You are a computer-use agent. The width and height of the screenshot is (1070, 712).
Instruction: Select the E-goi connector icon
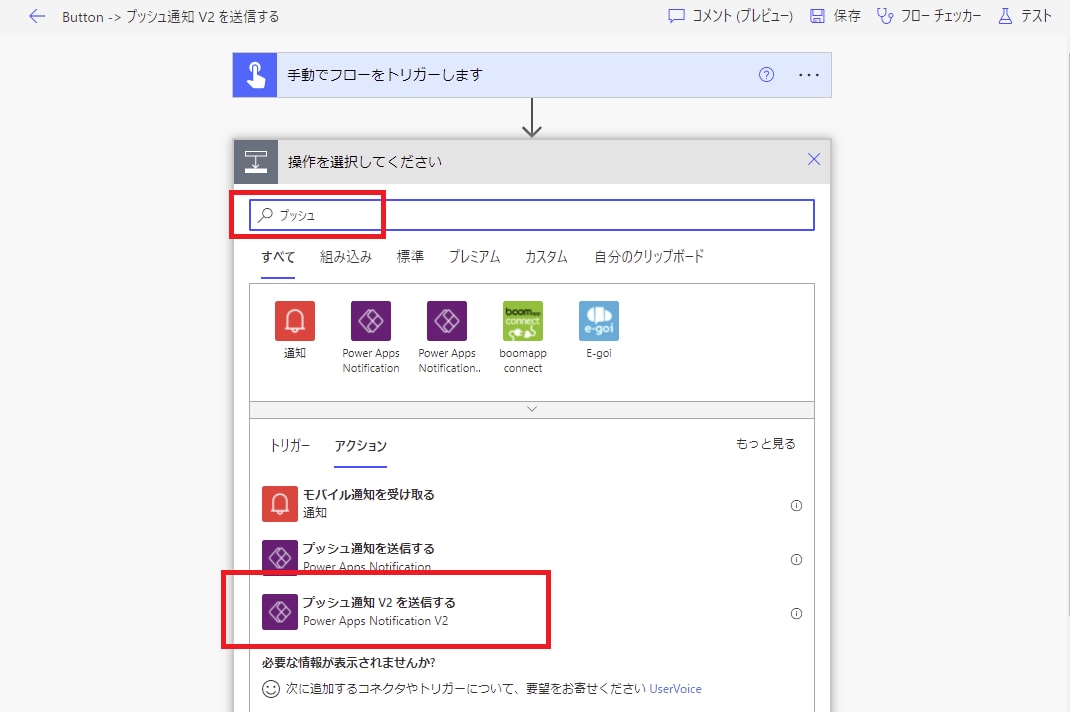click(598, 321)
